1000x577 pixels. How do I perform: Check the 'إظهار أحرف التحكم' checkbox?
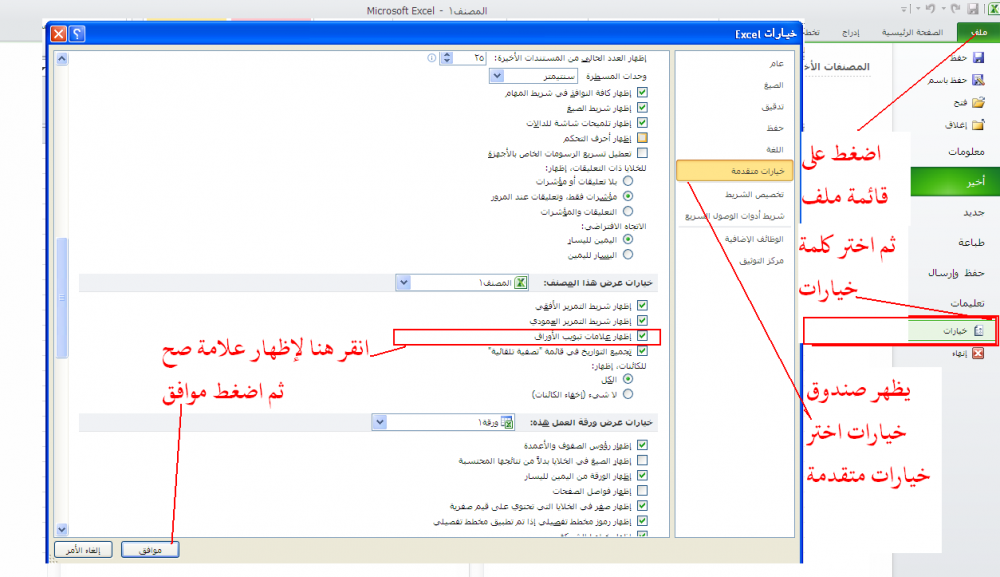642,138
